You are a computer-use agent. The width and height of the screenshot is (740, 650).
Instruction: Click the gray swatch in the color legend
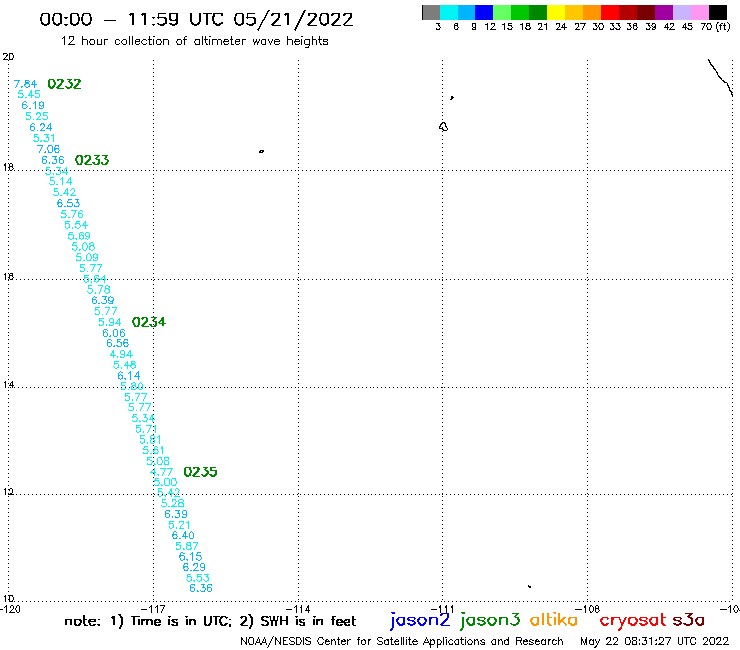point(431,12)
